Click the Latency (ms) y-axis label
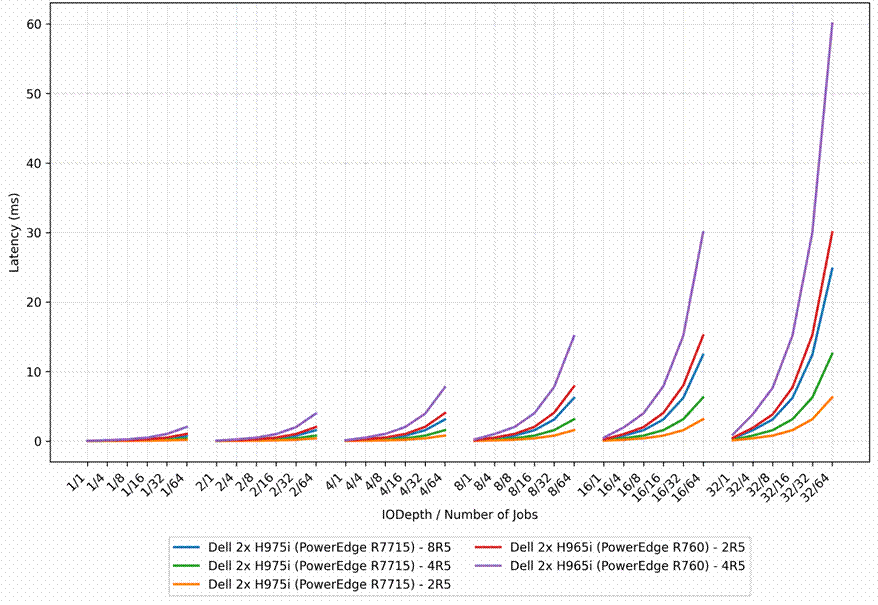 (14, 232)
